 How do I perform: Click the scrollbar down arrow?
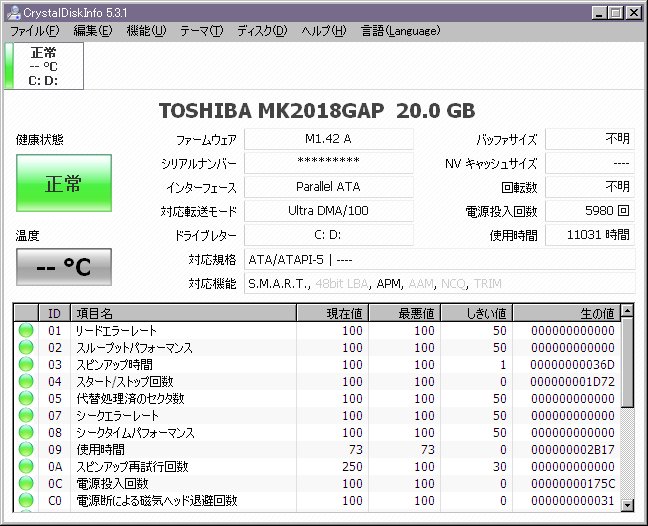tap(627, 505)
